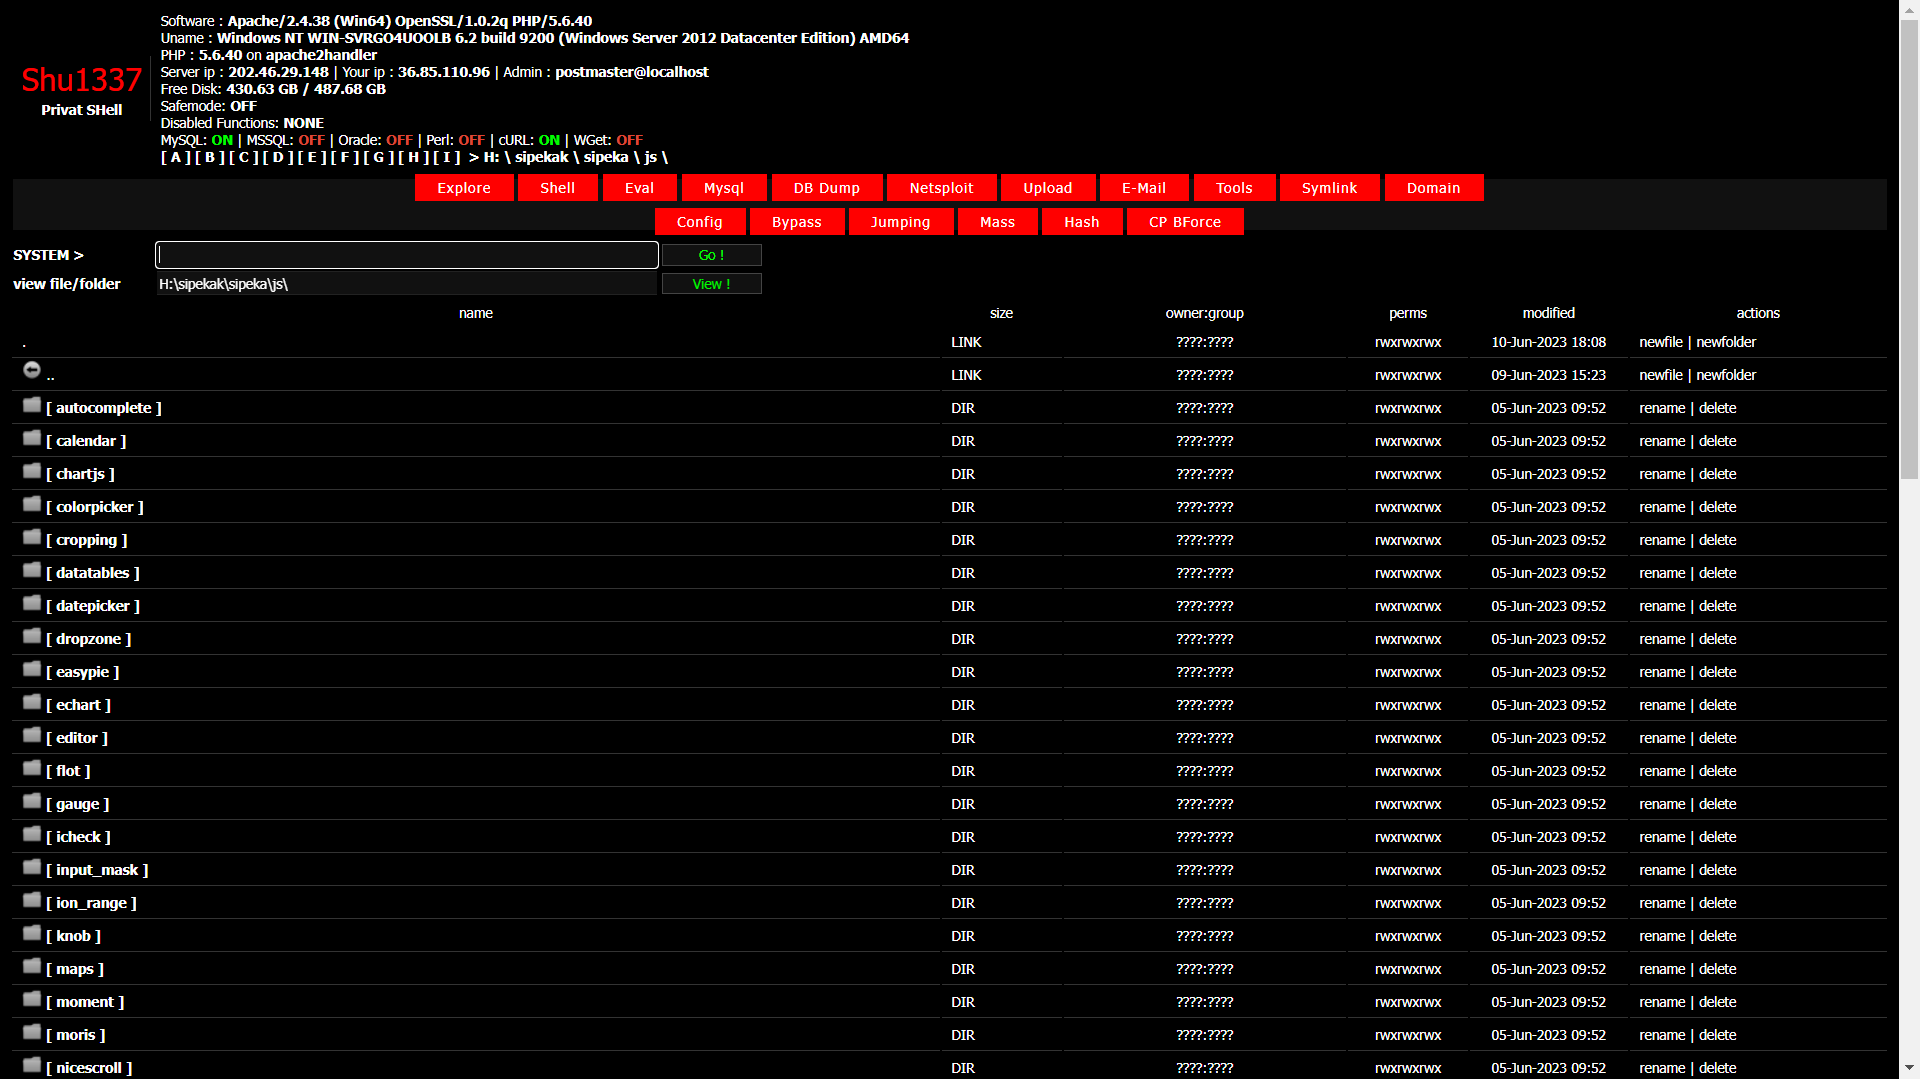Image resolution: width=1920 pixels, height=1079 pixels.
Task: Click the colorpicker folder icon
Action: (x=32, y=504)
